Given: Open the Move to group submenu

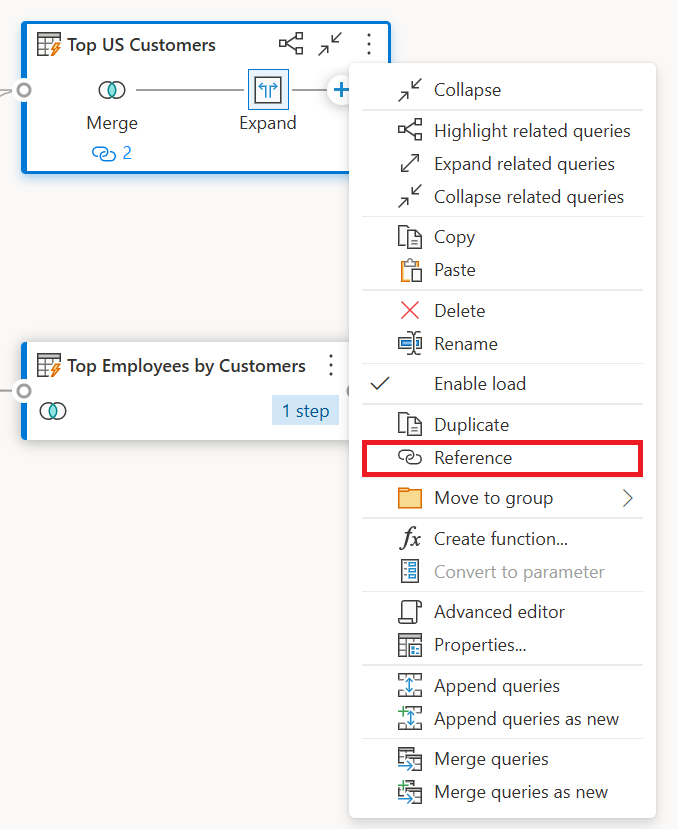Looking at the screenshot, I should tap(502, 498).
